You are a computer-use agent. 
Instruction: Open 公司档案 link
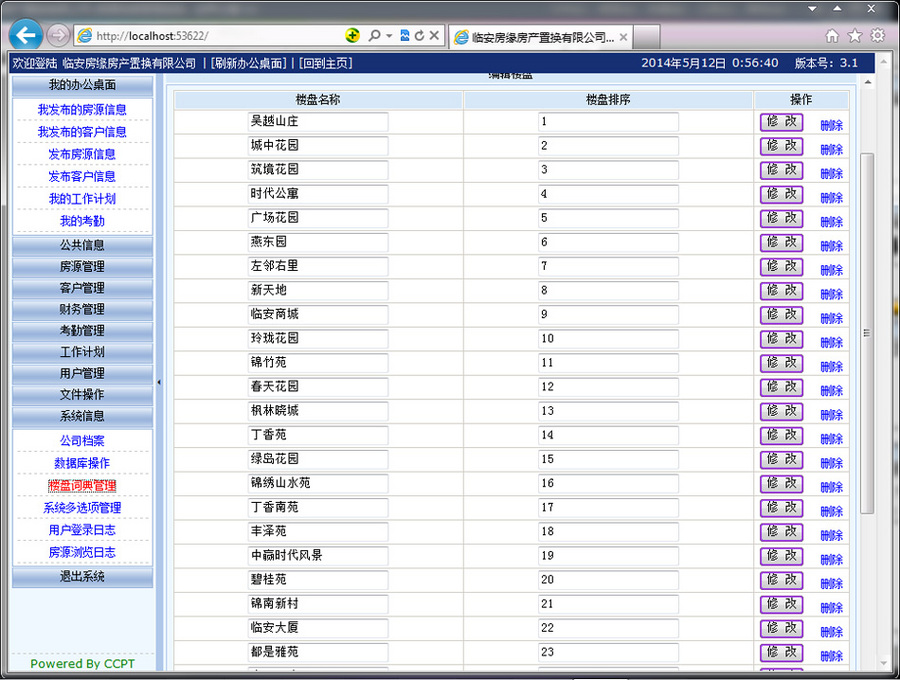[82, 441]
